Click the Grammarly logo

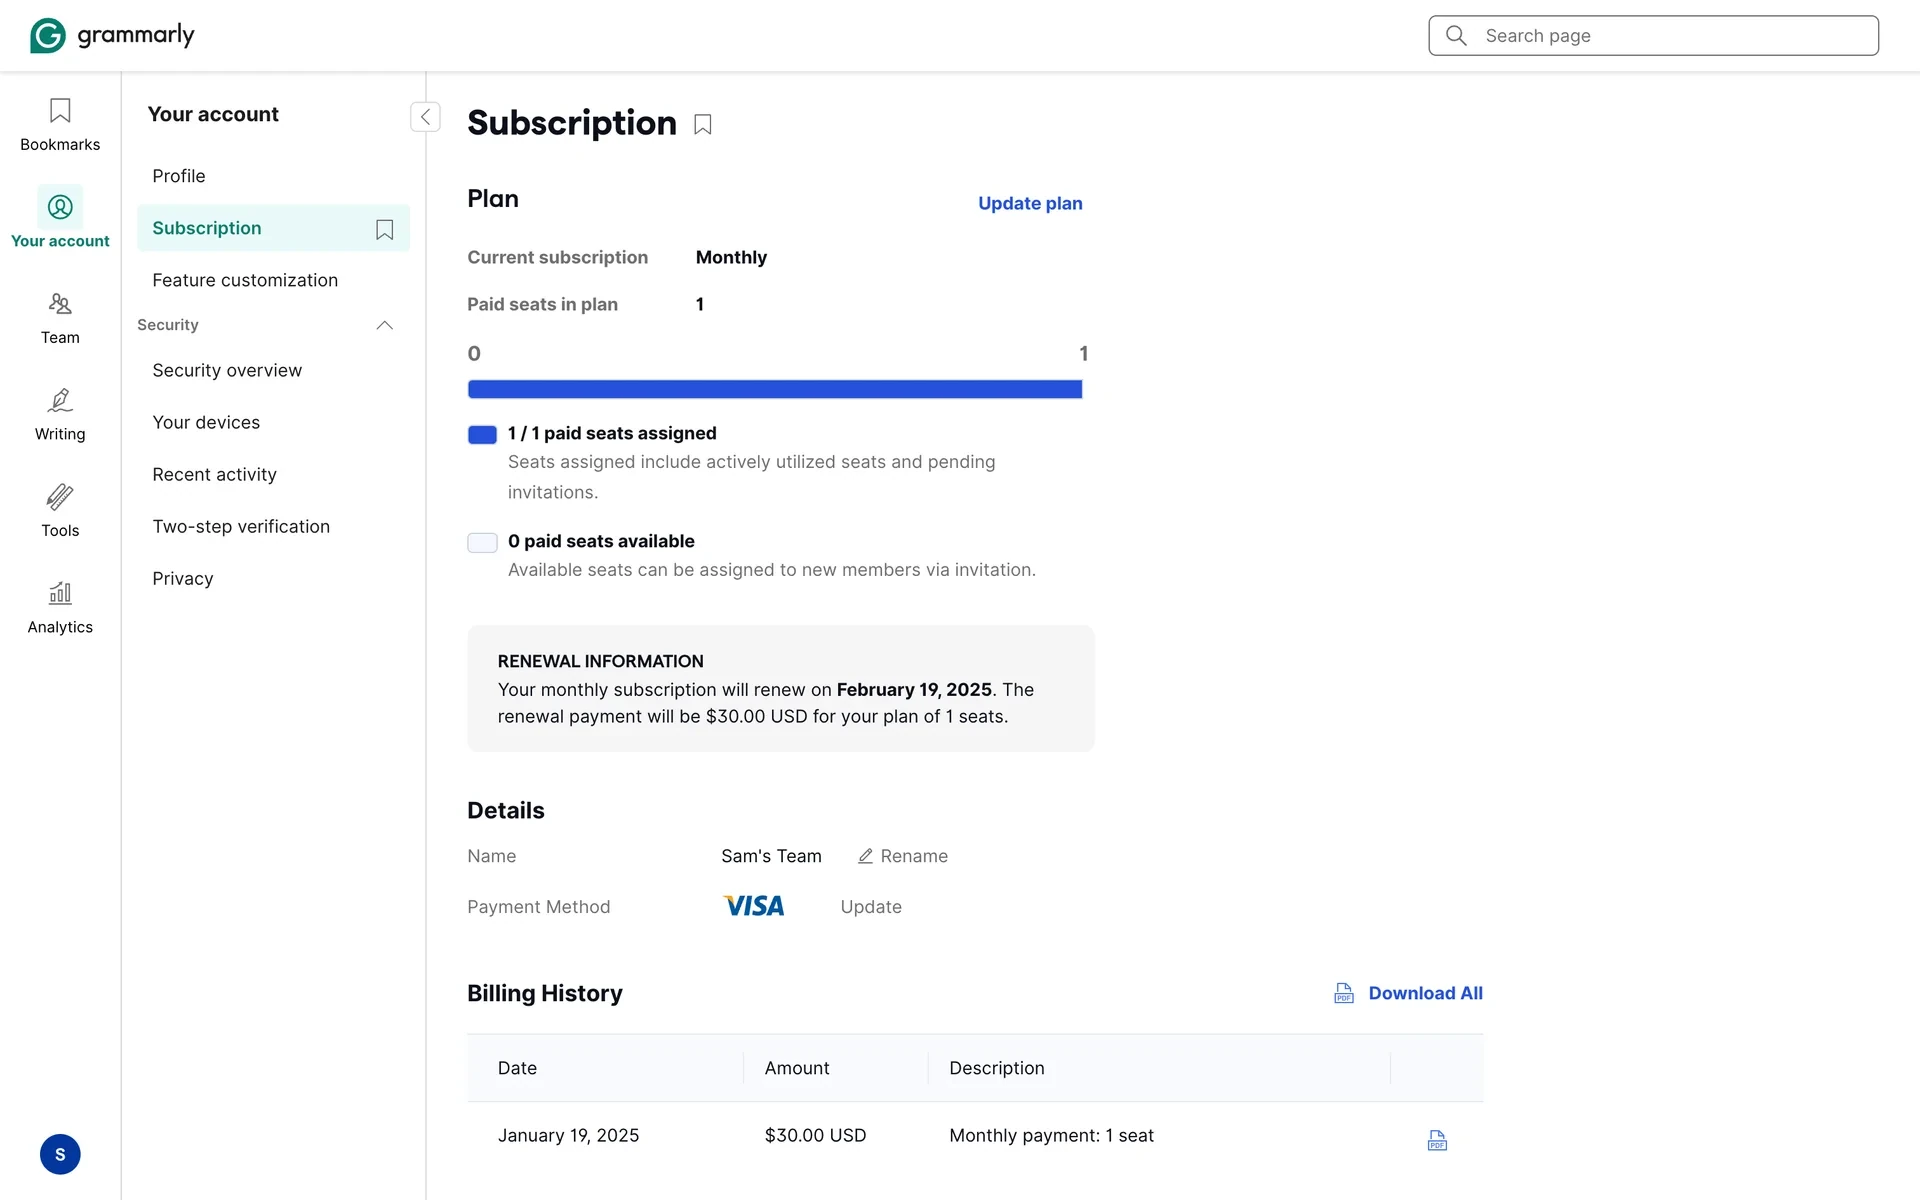pos(112,35)
